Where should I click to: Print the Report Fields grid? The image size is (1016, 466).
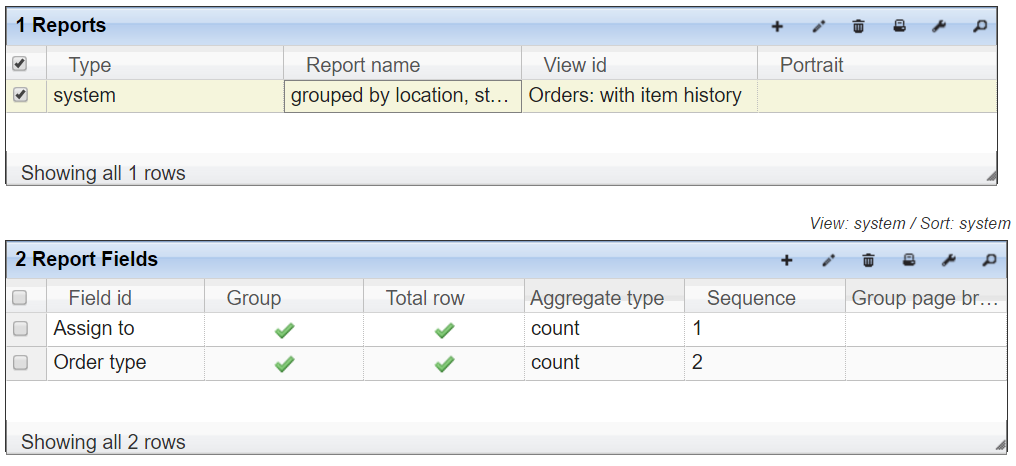coord(908,261)
